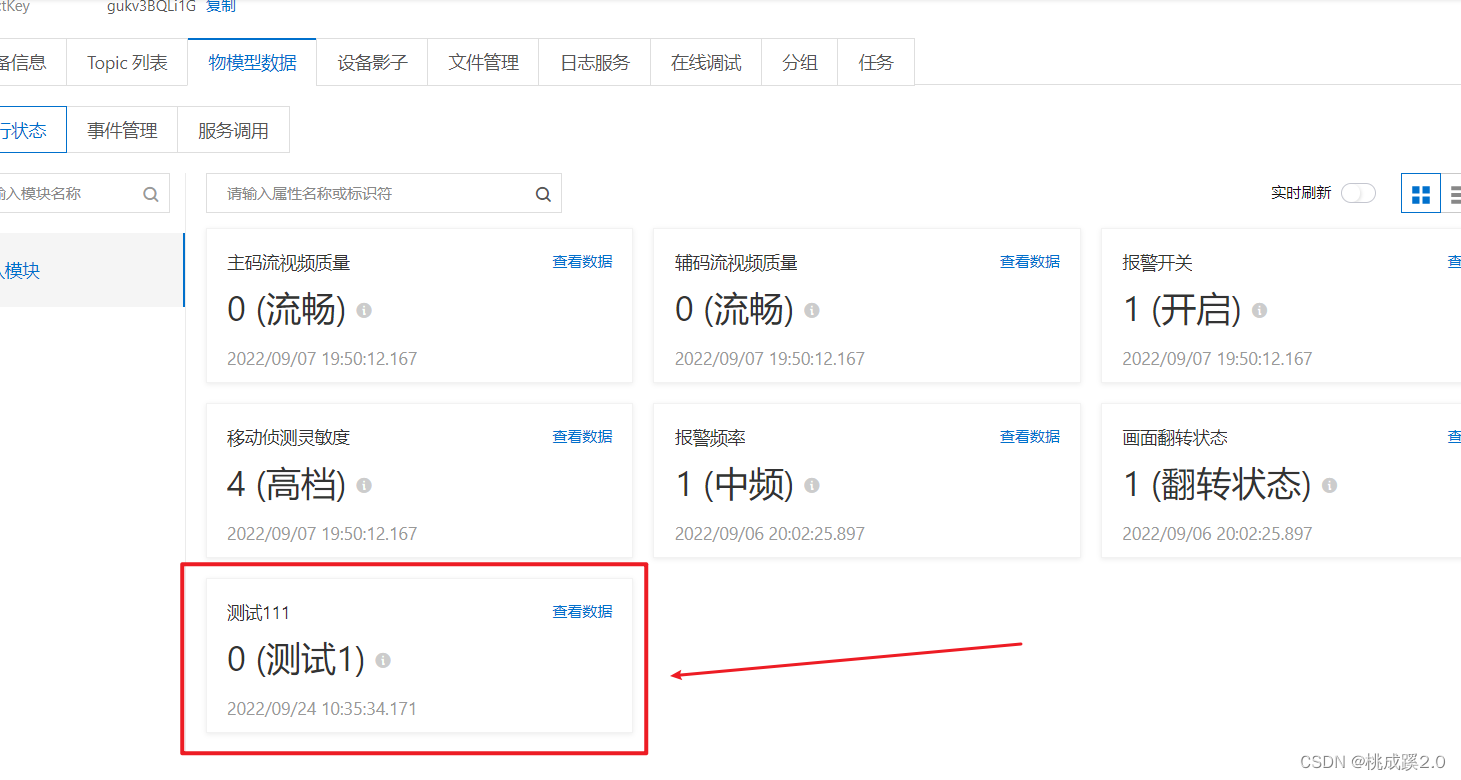Click info icon beside 4 (高档) value

tap(364, 485)
